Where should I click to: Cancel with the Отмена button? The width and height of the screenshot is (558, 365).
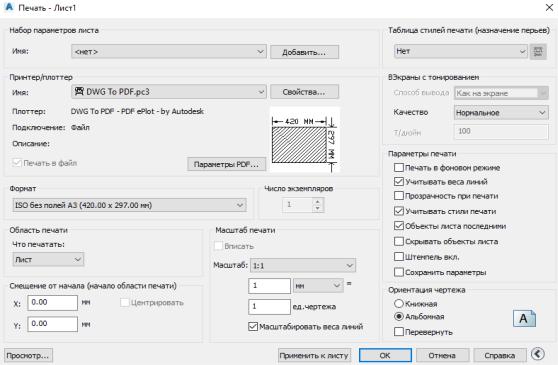442,355
